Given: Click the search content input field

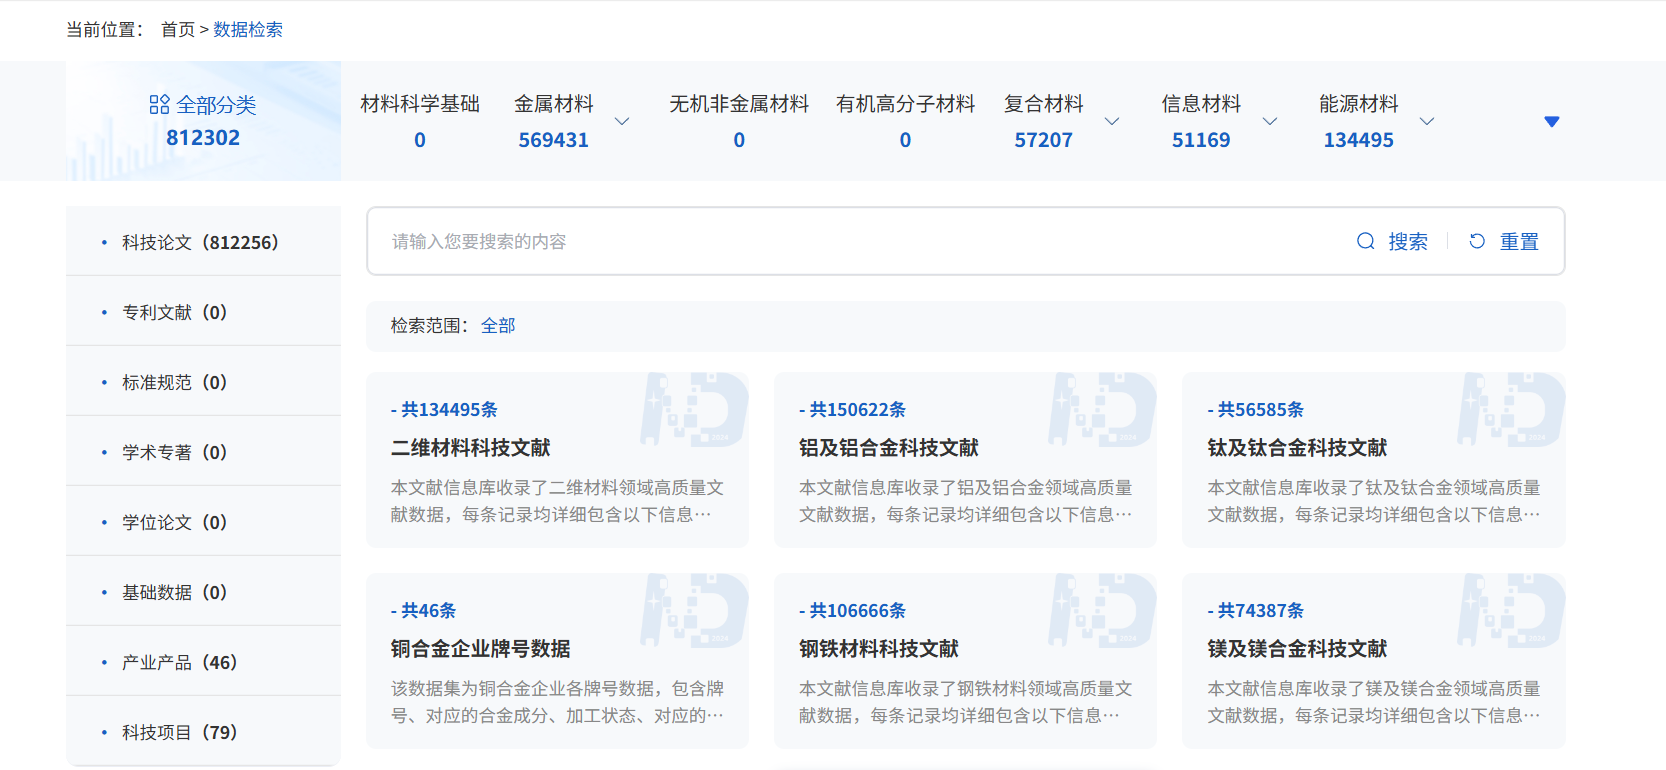Looking at the screenshot, I should (860, 241).
